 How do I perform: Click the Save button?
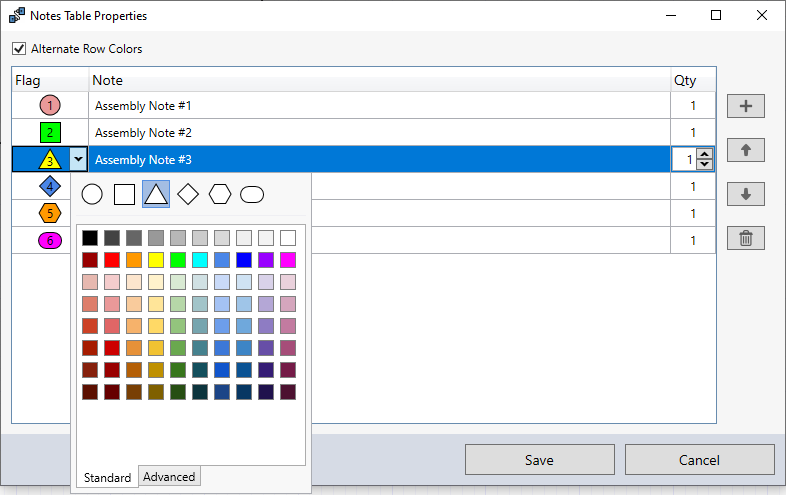click(x=539, y=460)
